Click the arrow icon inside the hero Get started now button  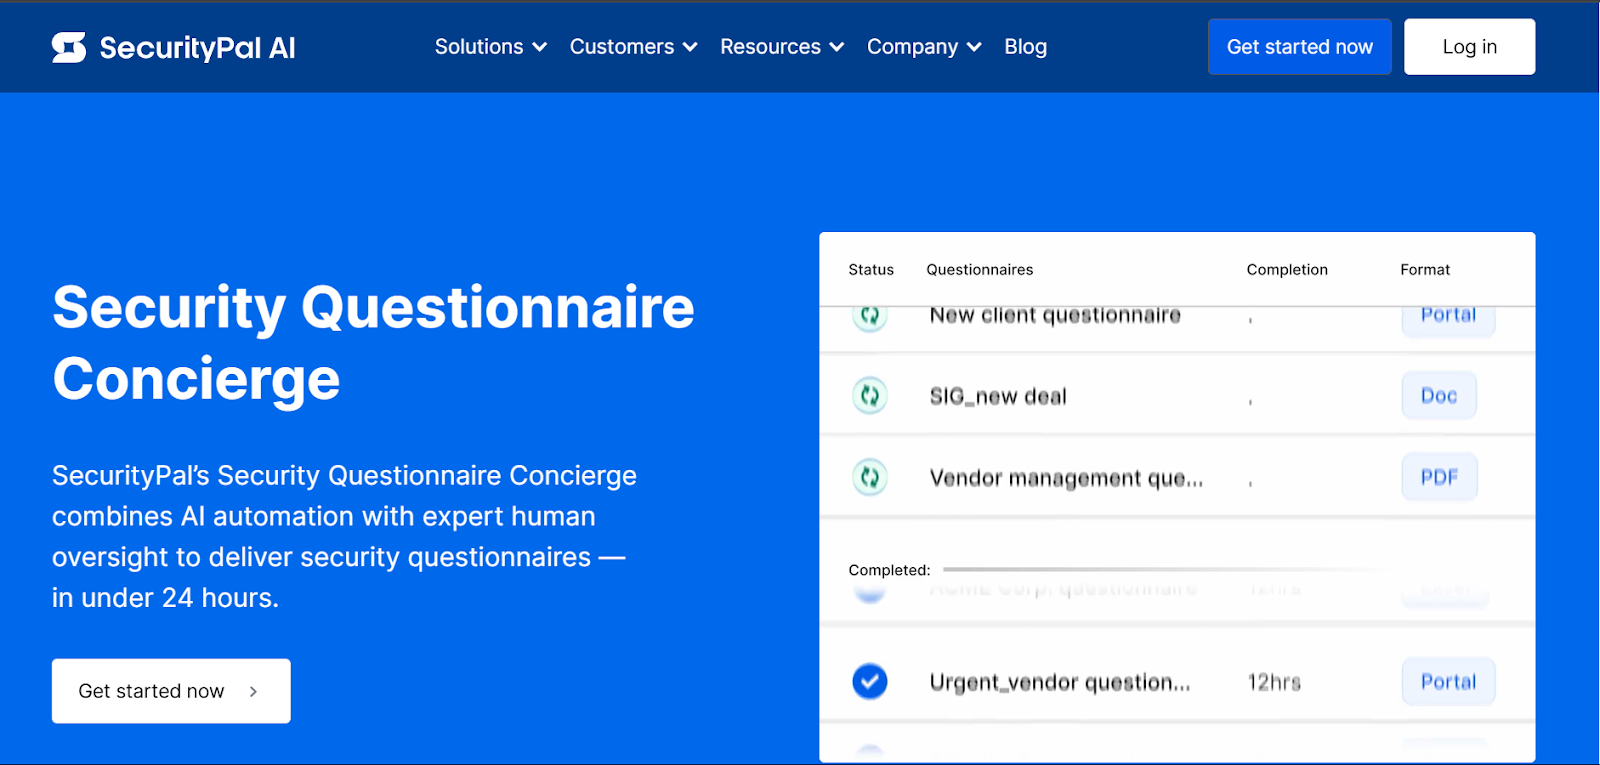[x=254, y=691]
